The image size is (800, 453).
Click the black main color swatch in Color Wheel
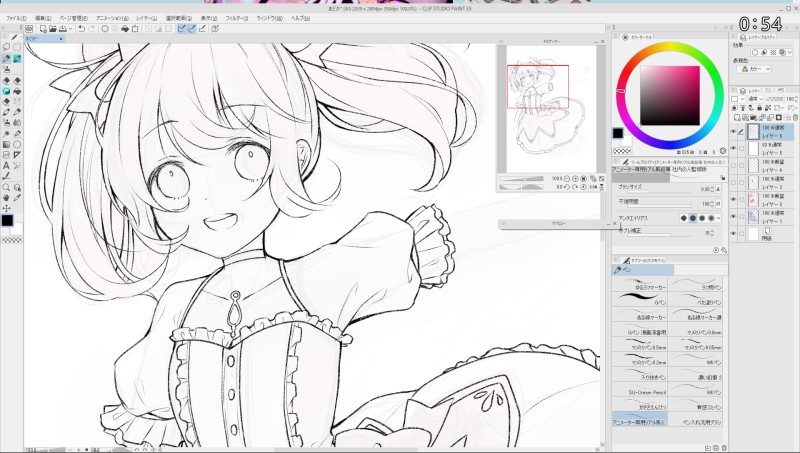tap(617, 133)
